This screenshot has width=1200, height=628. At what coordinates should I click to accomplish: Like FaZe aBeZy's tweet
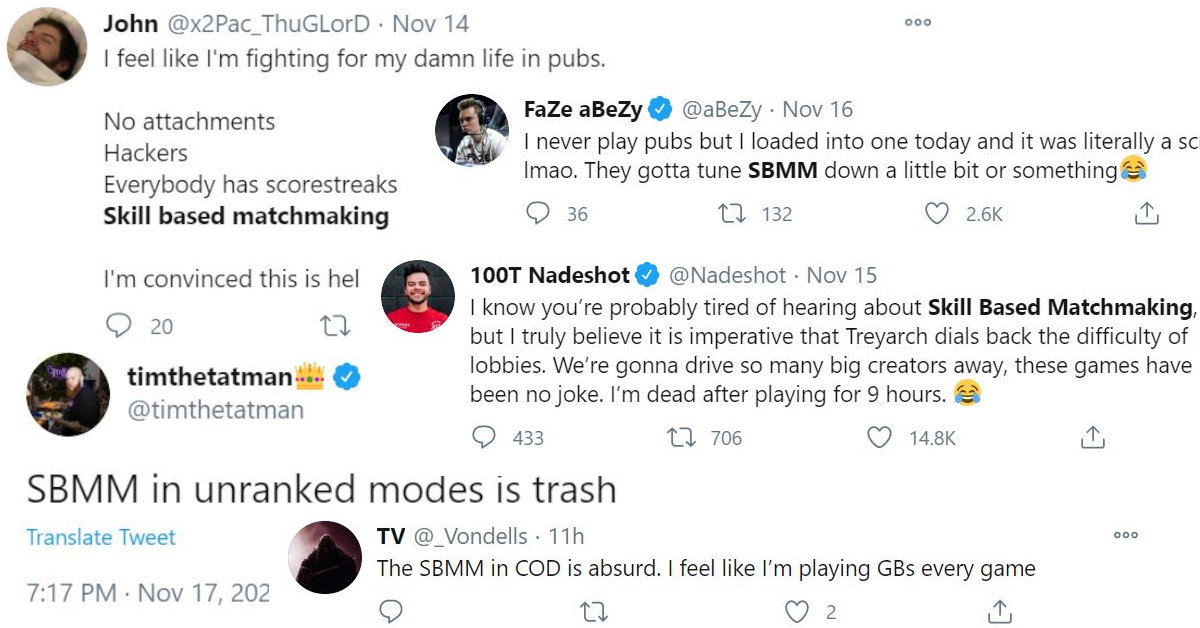point(938,213)
